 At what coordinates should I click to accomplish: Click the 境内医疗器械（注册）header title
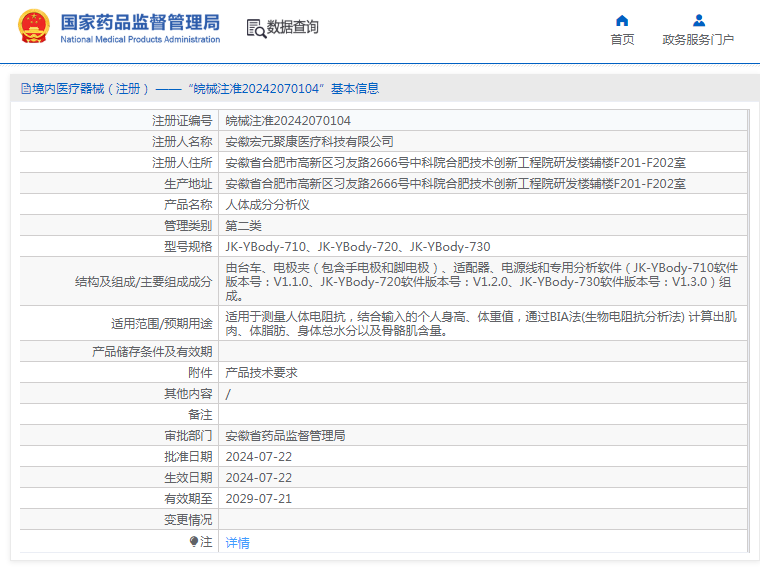91,89
